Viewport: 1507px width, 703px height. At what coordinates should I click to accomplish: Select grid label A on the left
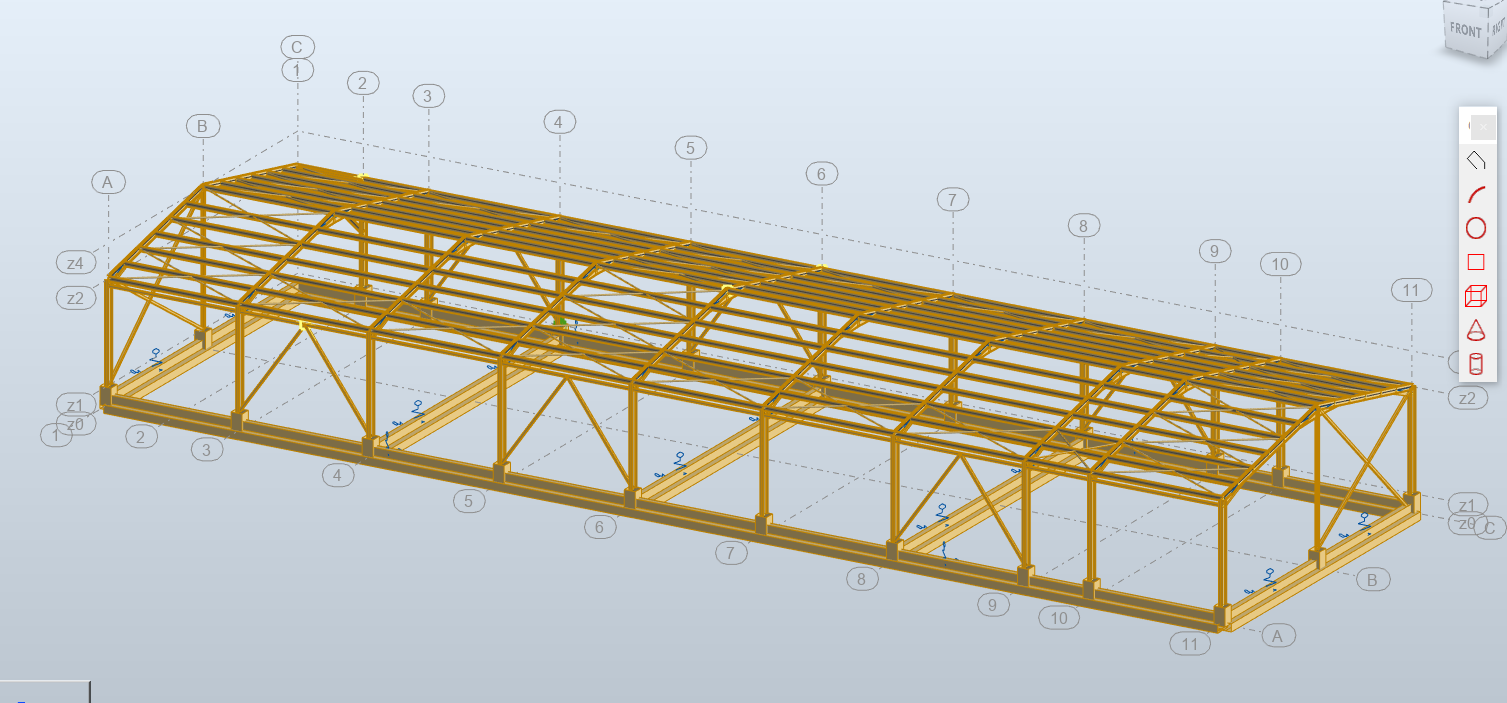(109, 181)
